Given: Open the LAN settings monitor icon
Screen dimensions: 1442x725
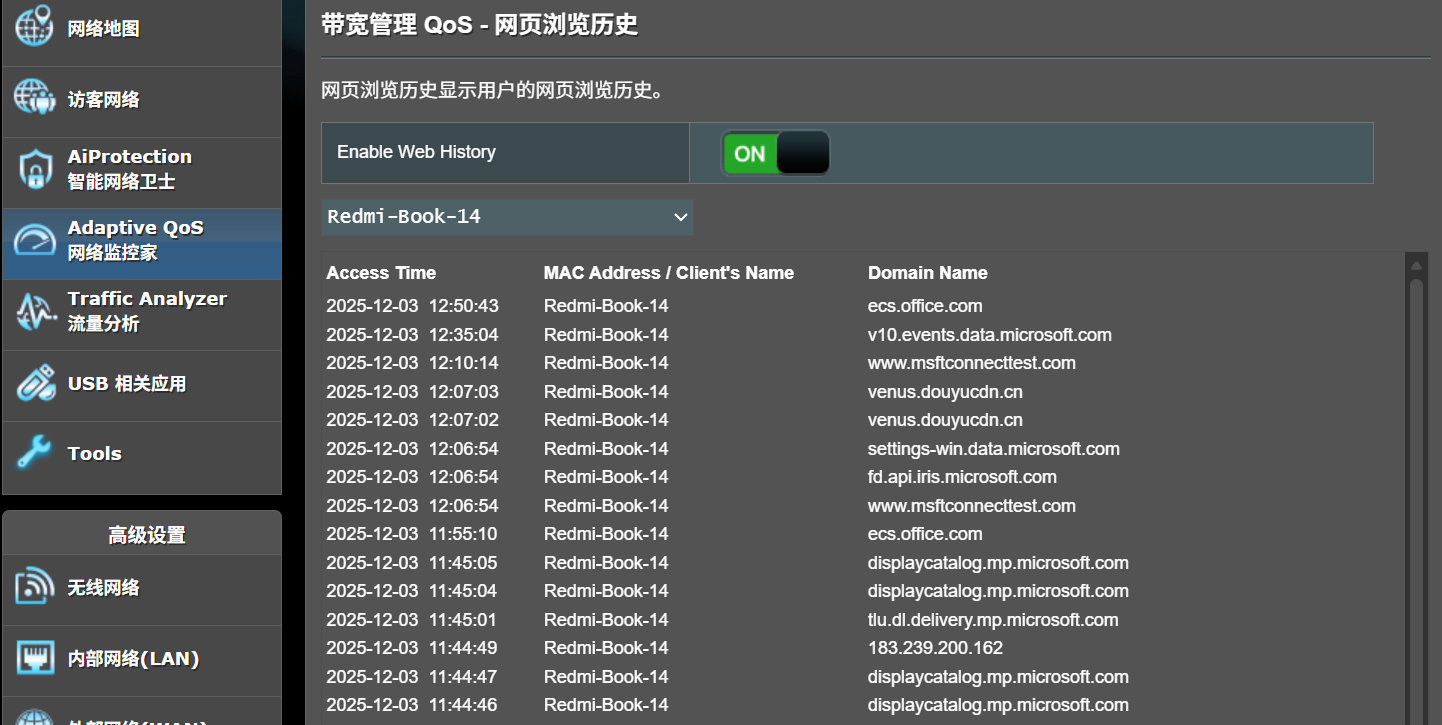Looking at the screenshot, I should (35, 659).
